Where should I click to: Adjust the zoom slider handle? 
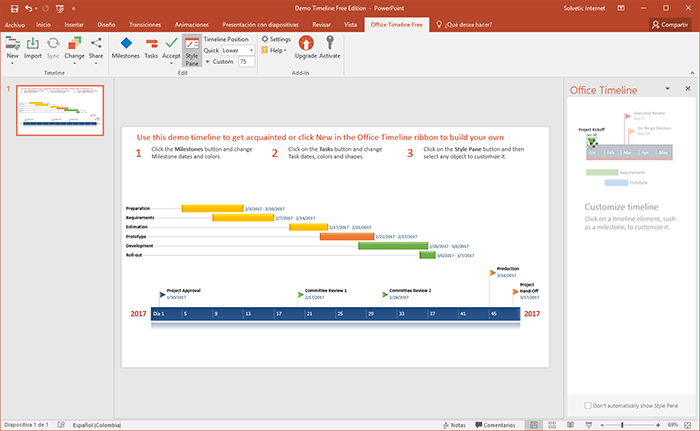coord(622,425)
